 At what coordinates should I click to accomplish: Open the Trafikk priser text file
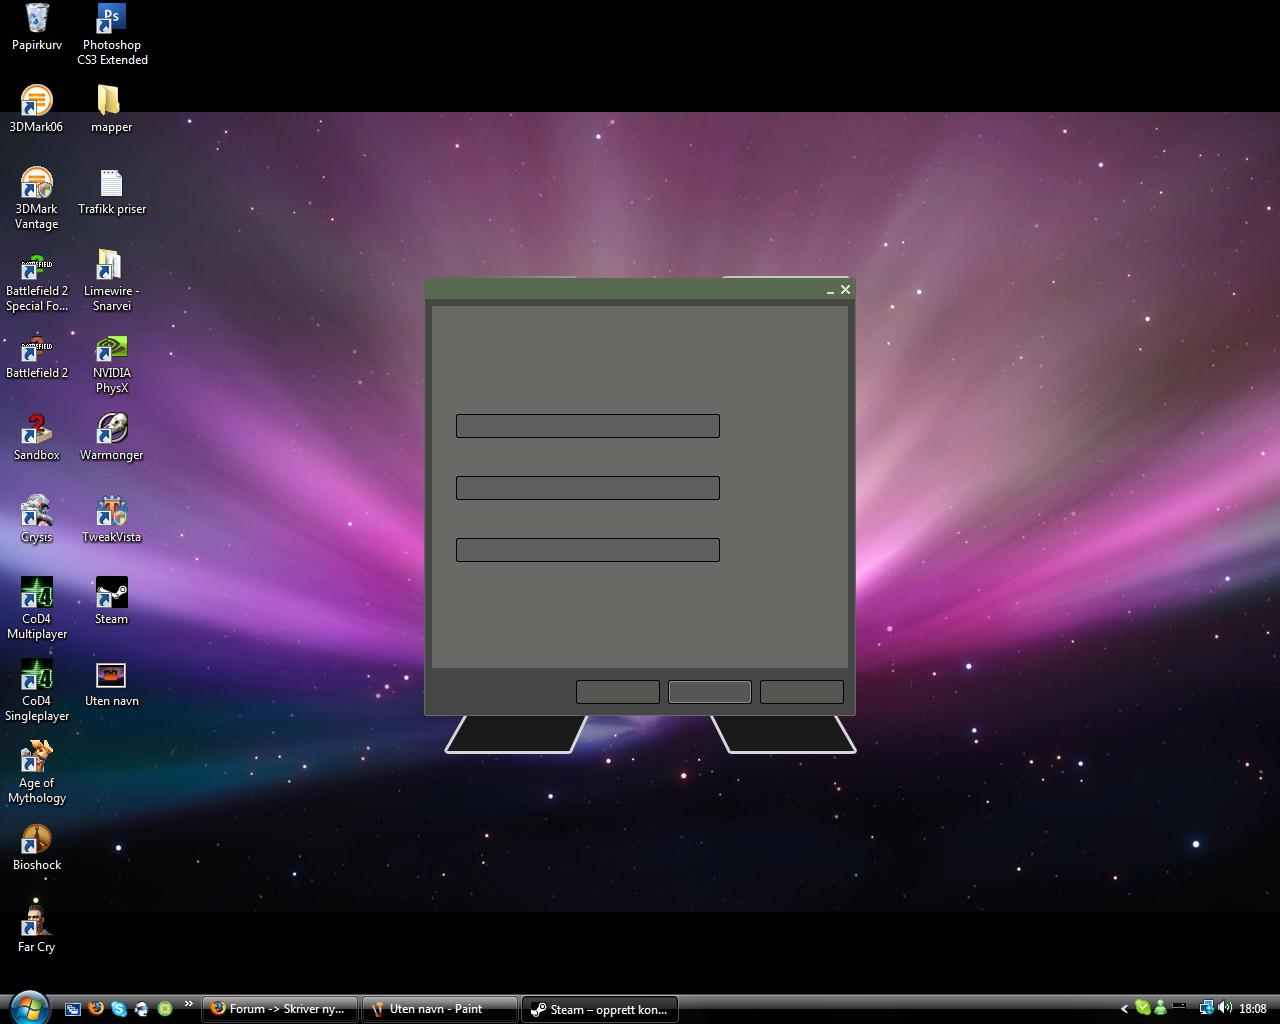(x=112, y=191)
